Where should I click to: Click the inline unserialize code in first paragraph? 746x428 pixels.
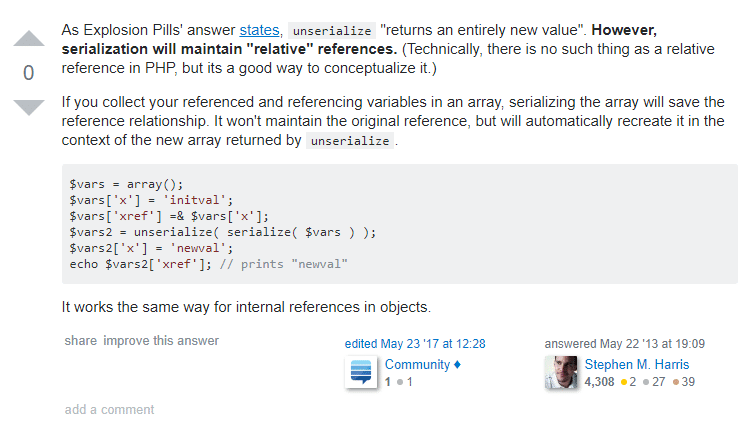tap(332, 31)
